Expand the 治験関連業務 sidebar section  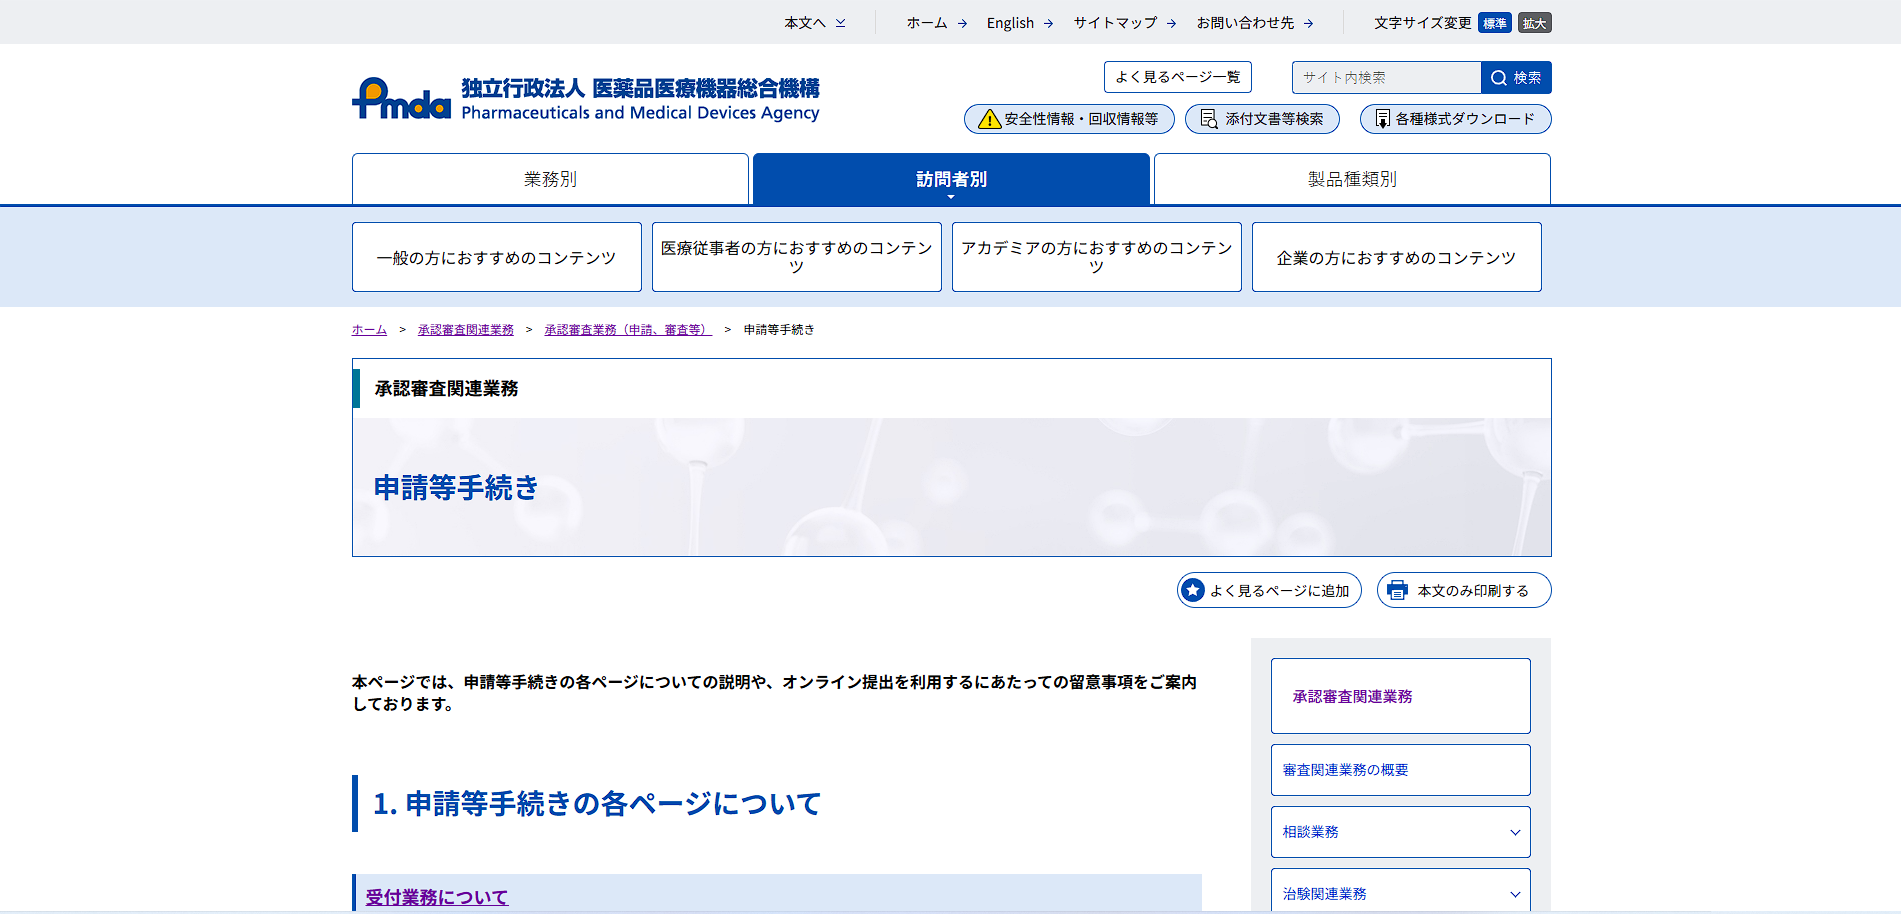1514,894
